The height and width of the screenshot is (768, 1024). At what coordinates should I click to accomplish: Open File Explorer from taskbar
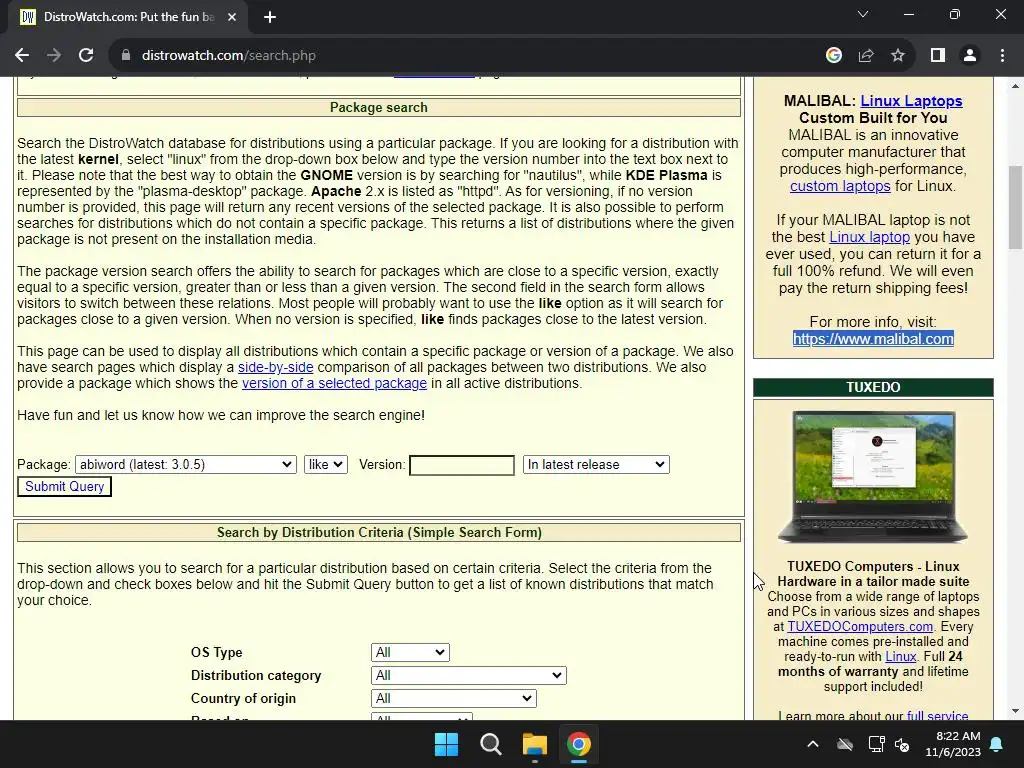[535, 744]
